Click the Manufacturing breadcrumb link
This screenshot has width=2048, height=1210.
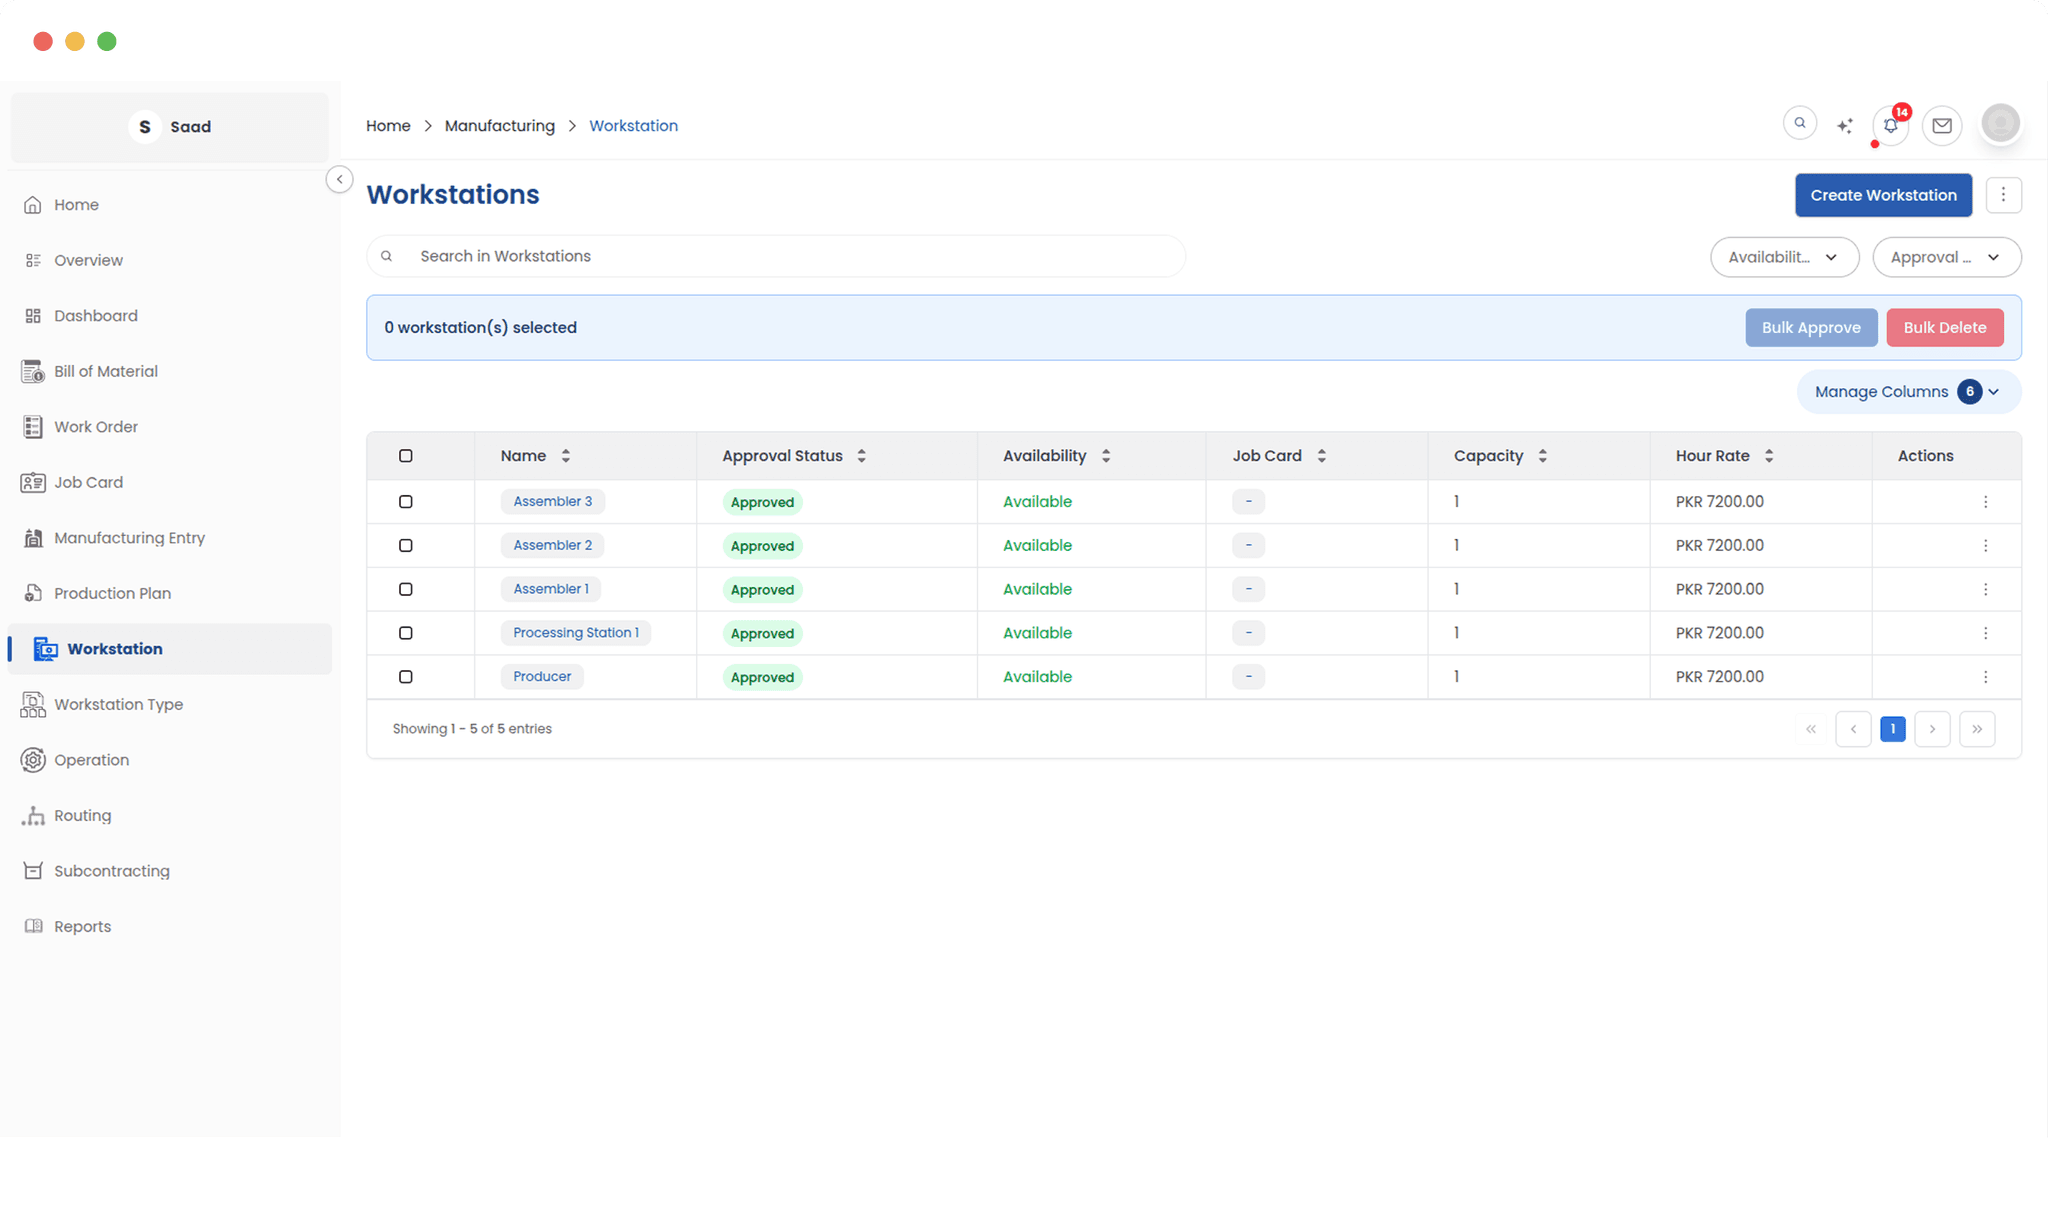click(x=499, y=125)
